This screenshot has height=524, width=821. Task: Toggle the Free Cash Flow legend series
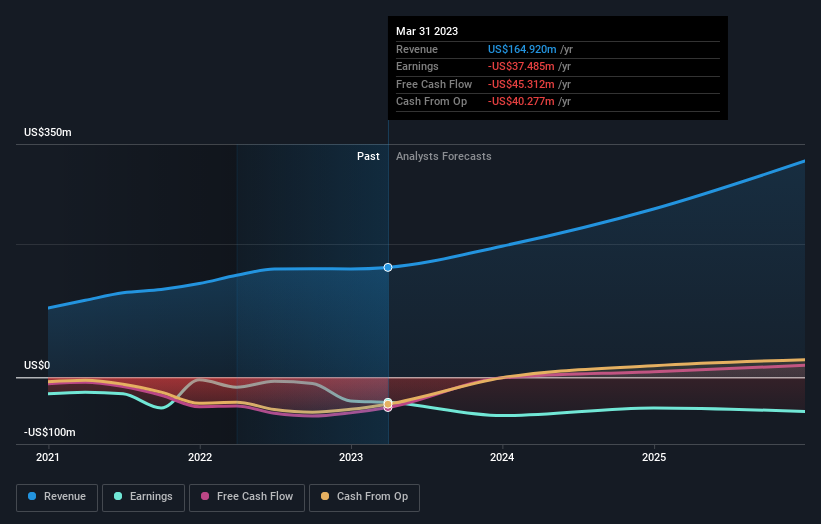[247, 497]
